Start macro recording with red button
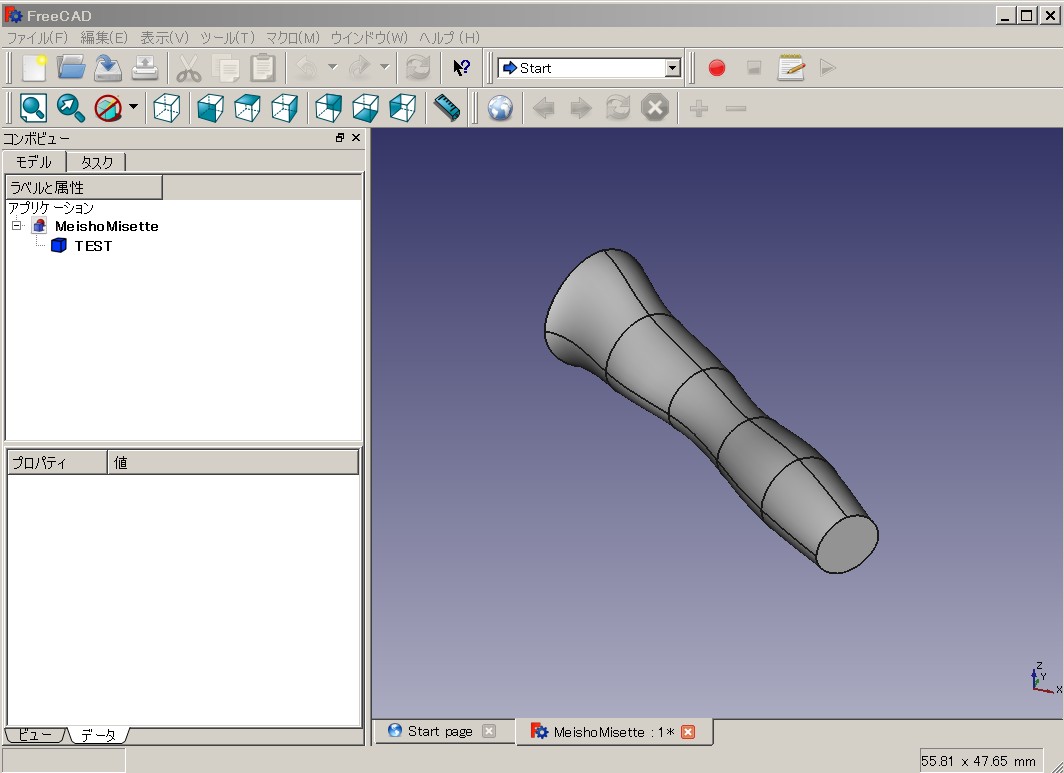The image size is (1064, 773). tap(717, 68)
